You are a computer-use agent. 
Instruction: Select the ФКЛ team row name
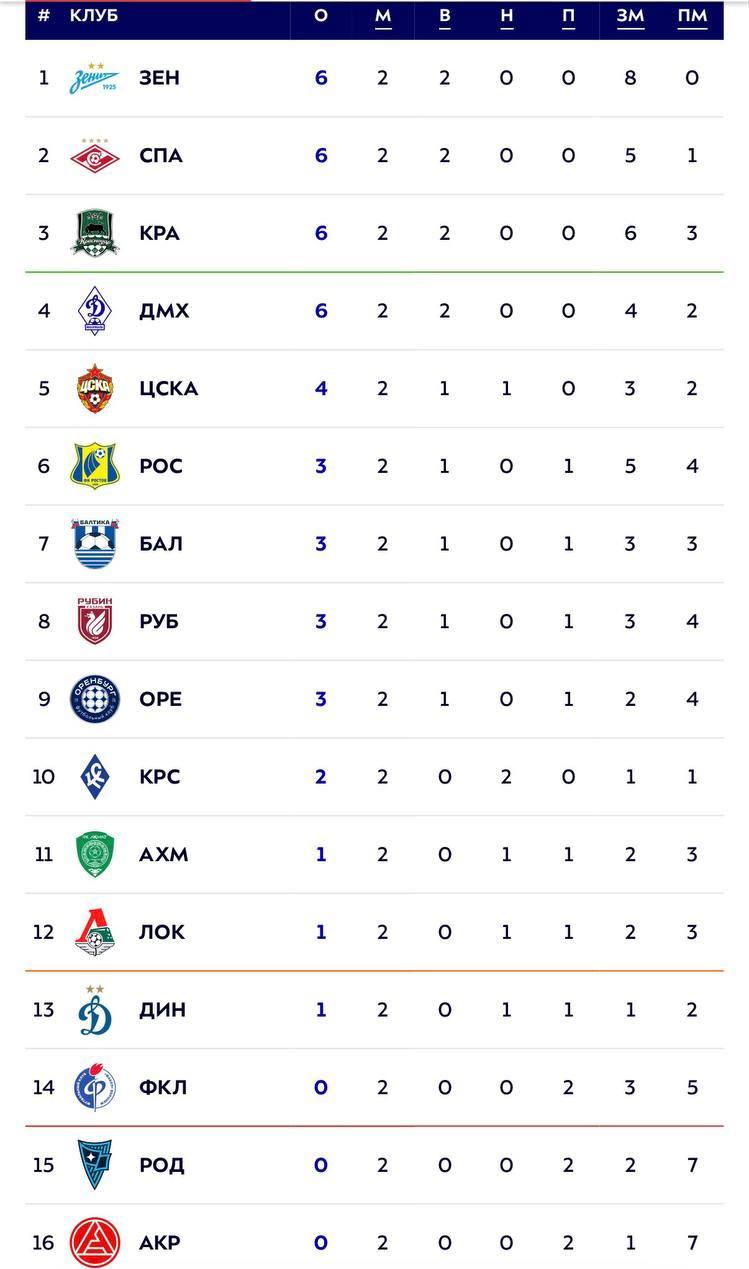pyautogui.click(x=163, y=1087)
